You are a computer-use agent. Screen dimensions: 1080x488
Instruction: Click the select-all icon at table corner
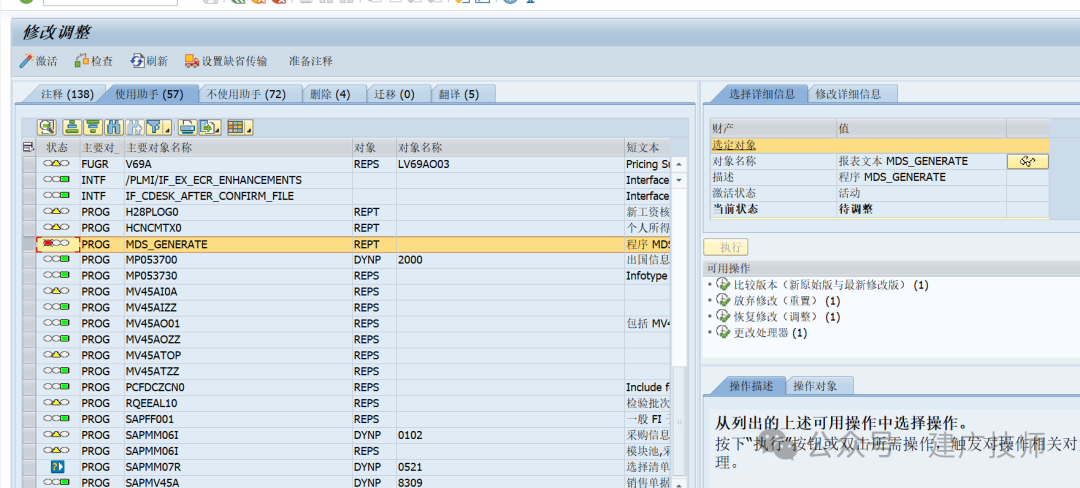click(28, 147)
